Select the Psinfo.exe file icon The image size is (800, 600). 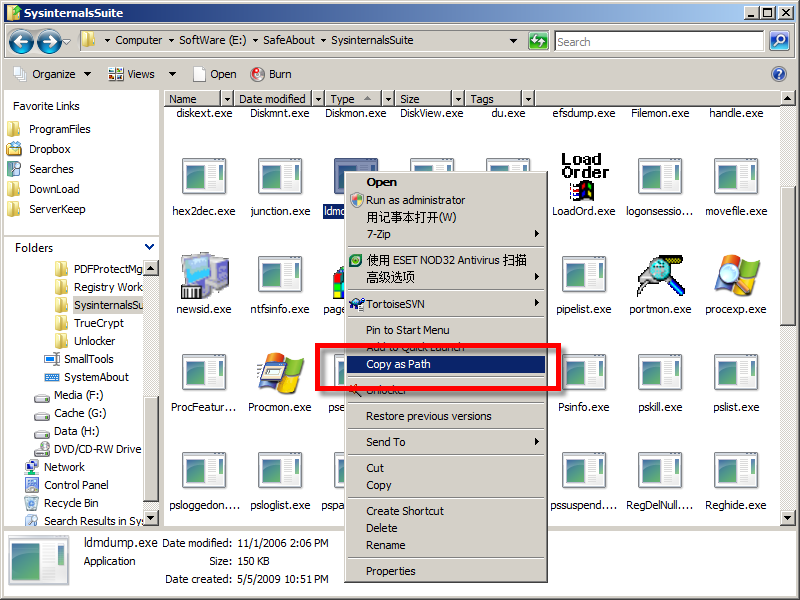coord(584,372)
